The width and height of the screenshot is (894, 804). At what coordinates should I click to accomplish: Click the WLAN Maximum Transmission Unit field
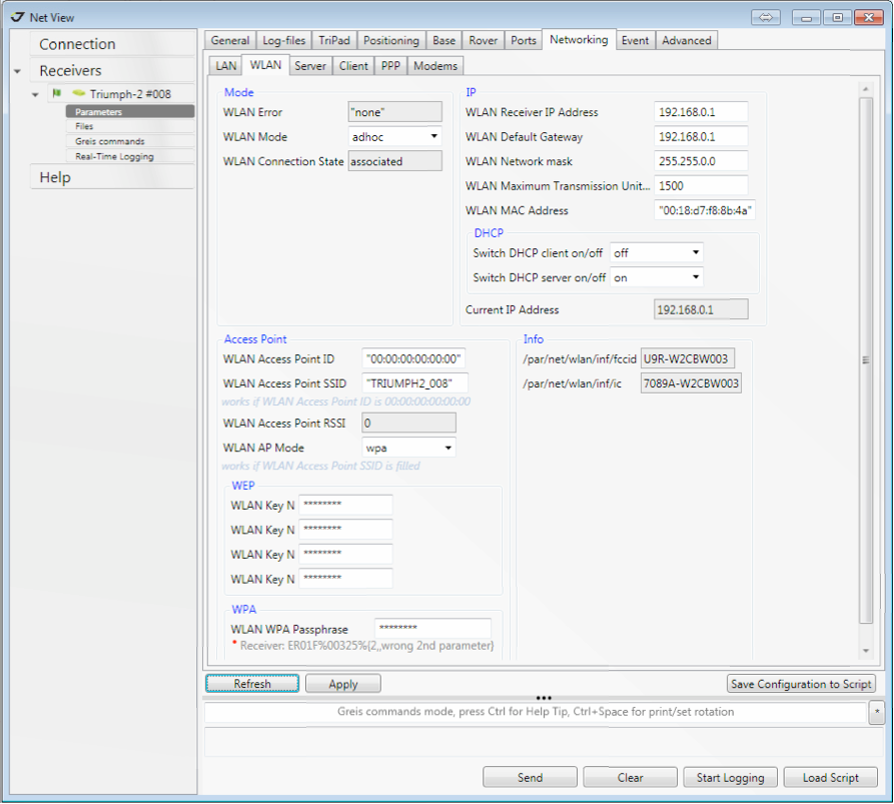click(701, 185)
